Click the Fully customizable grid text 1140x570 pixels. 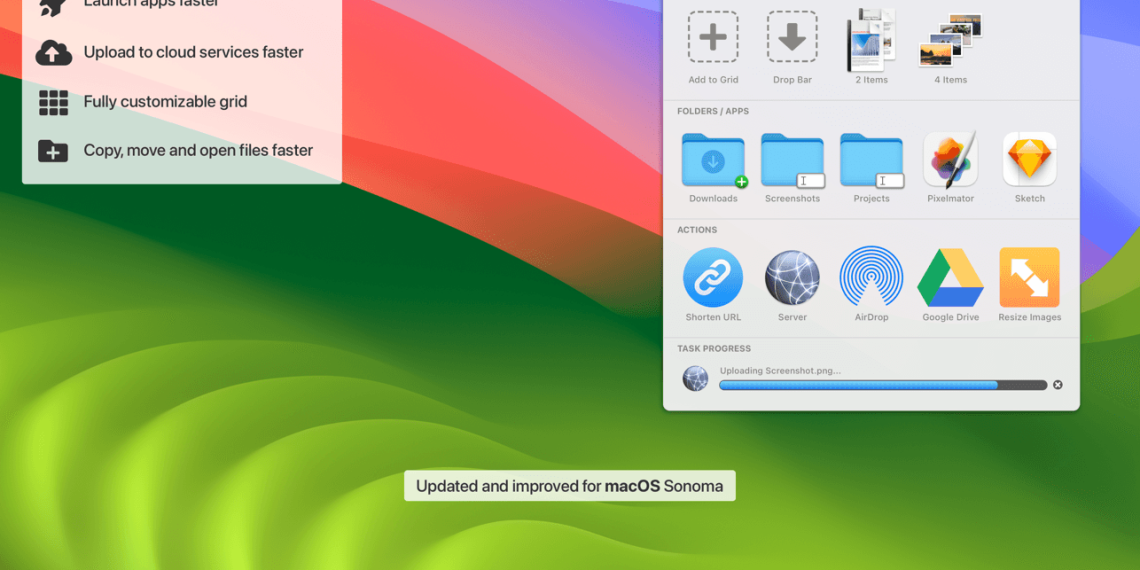click(x=165, y=101)
